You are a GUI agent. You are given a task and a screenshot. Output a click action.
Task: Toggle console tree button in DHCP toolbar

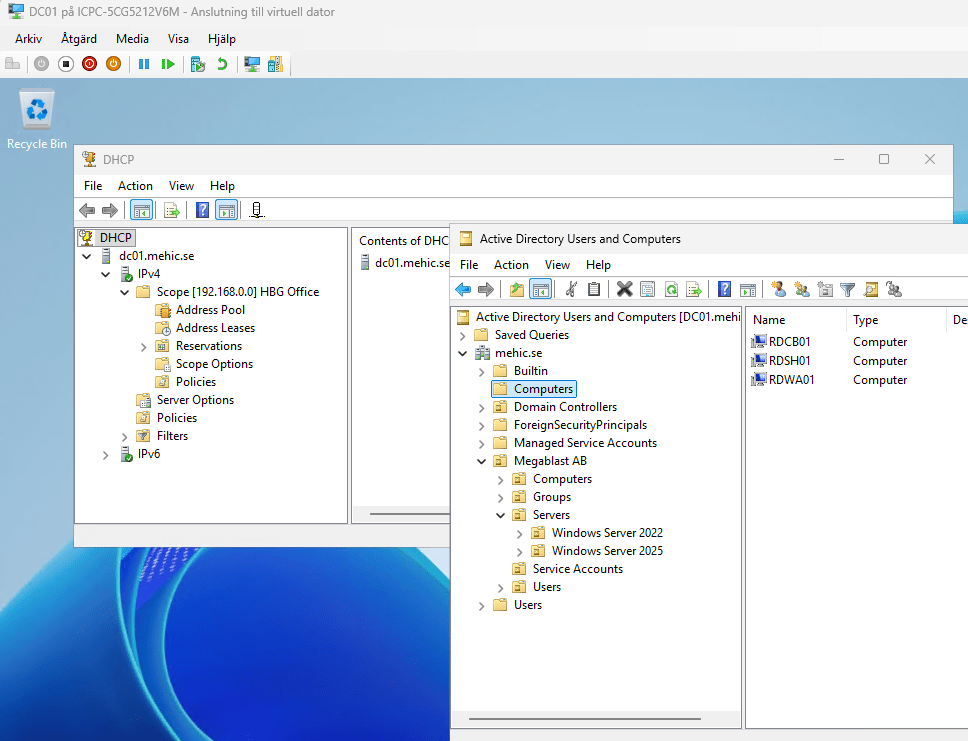[141, 211]
